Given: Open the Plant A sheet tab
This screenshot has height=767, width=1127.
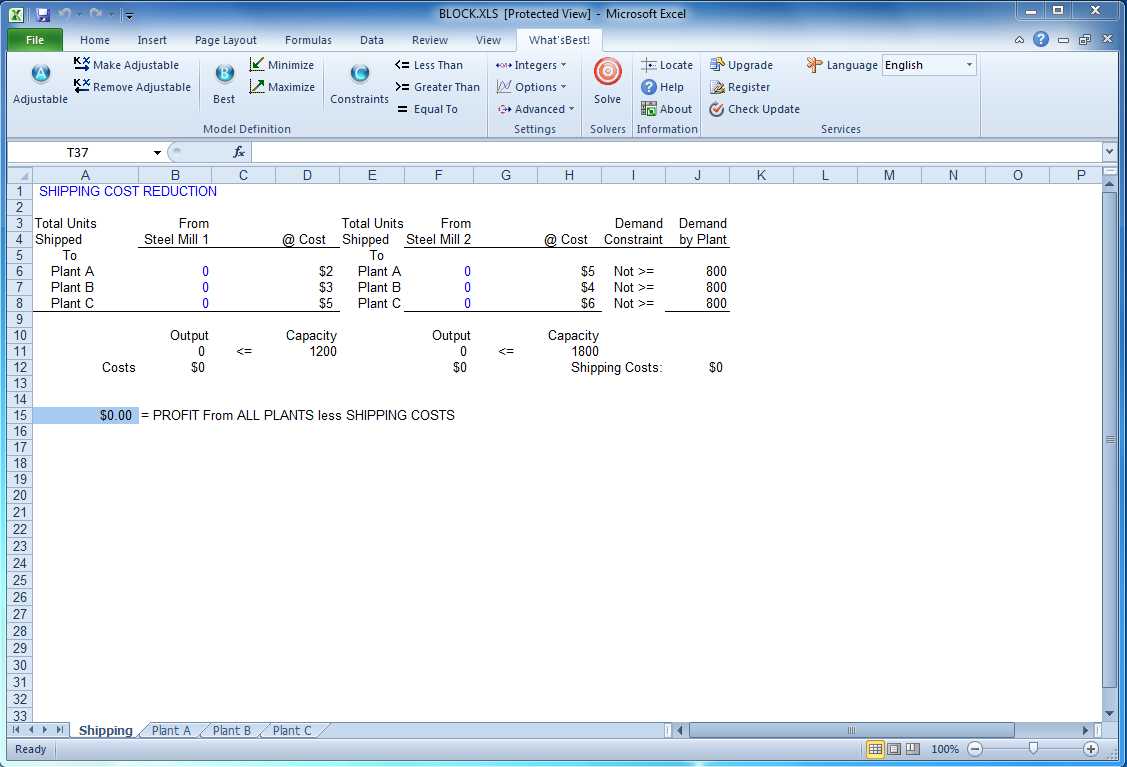Looking at the screenshot, I should (171, 730).
